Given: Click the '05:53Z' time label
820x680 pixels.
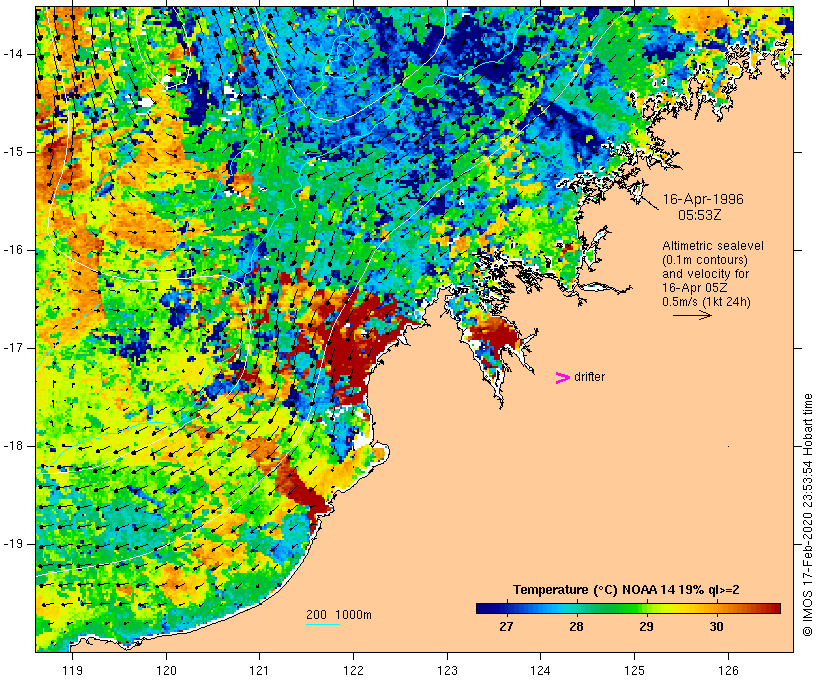Looking at the screenshot, I should click(x=700, y=215).
